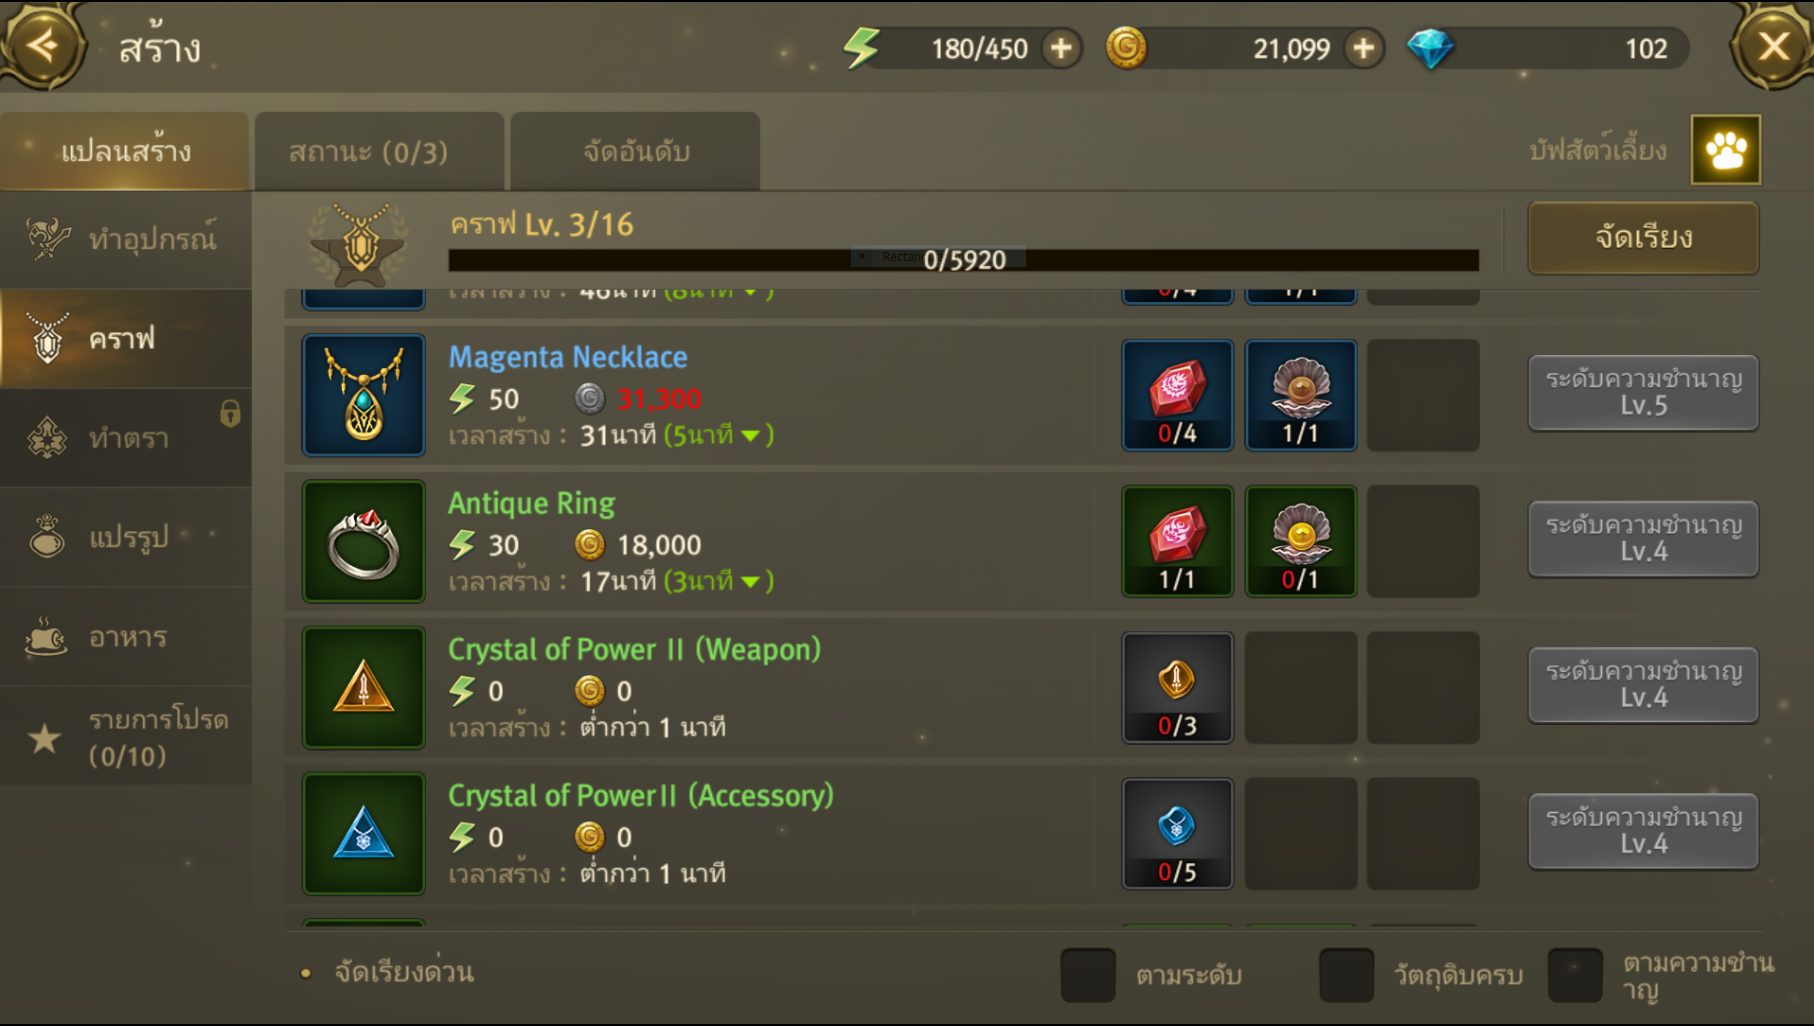Enable the วัตถุดิบครบ filter checkbox
The width and height of the screenshot is (1814, 1026).
(x=1346, y=975)
